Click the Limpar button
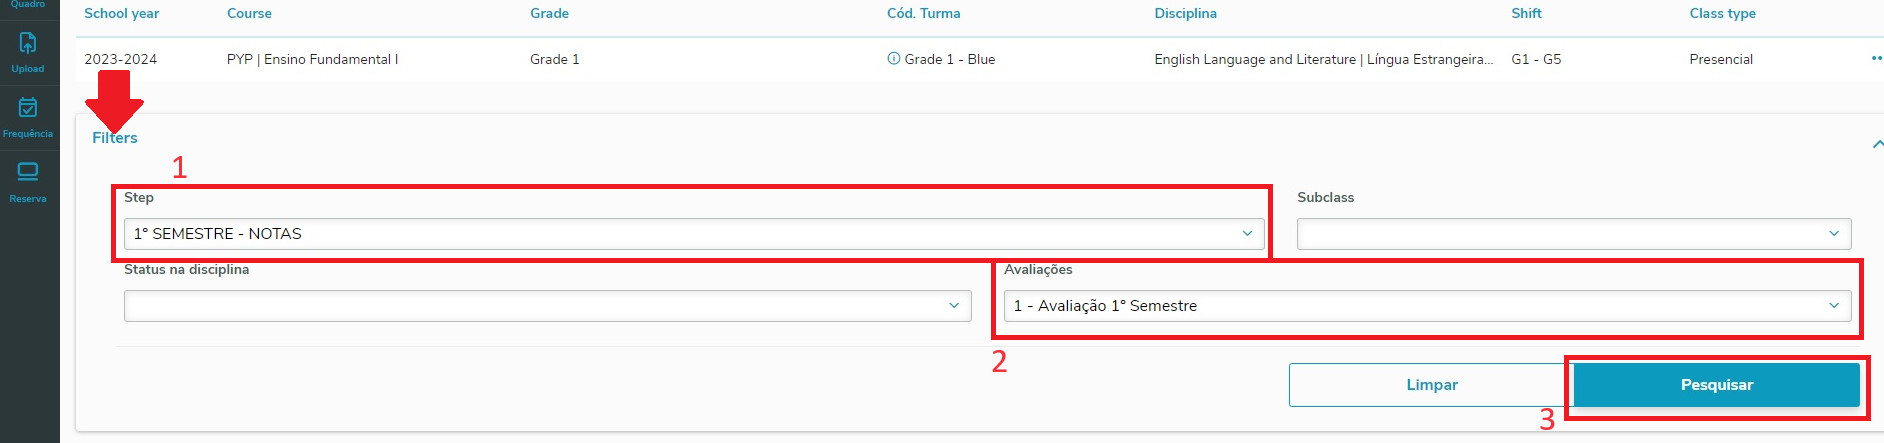 point(1431,385)
